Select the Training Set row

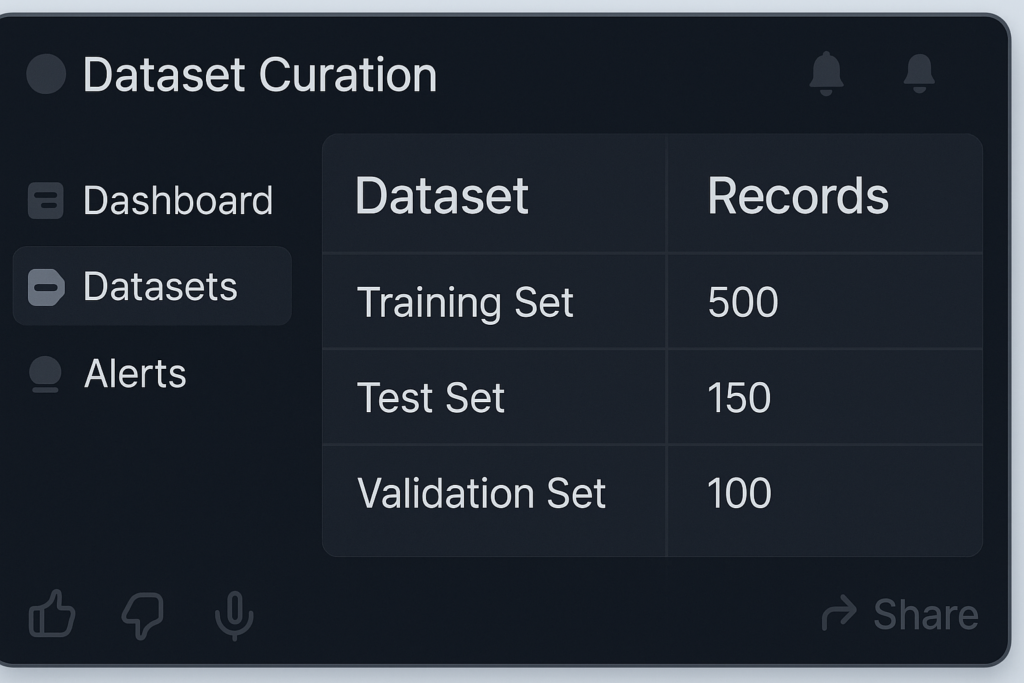(x=465, y=302)
